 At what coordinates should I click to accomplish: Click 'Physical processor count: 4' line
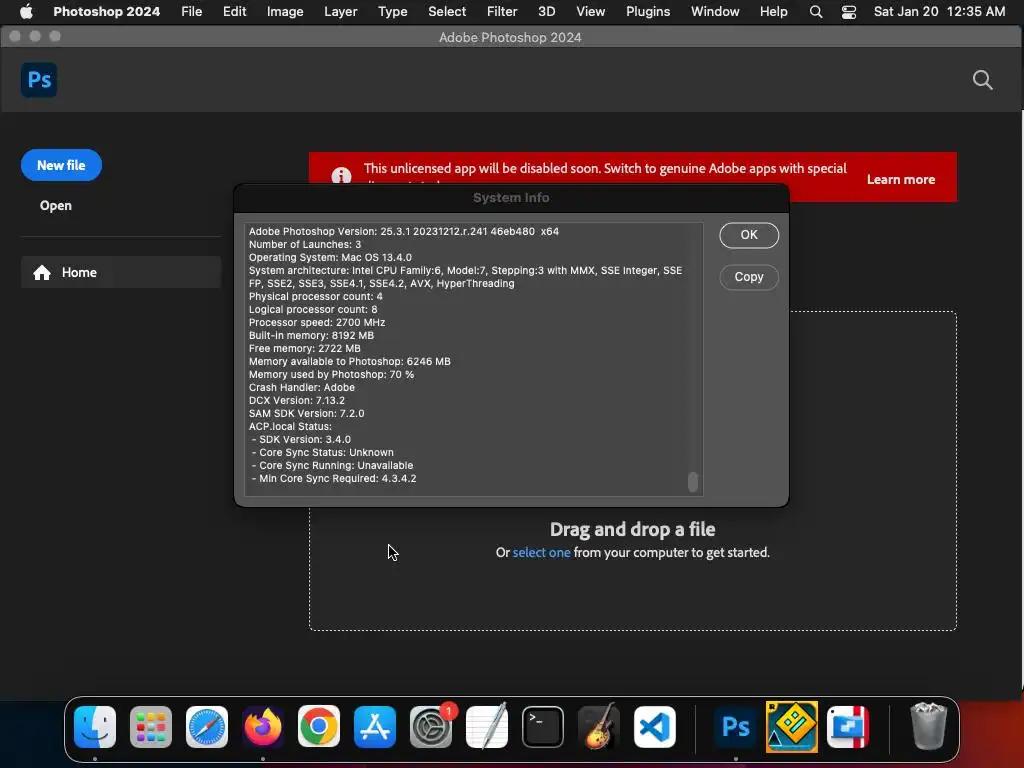point(315,296)
